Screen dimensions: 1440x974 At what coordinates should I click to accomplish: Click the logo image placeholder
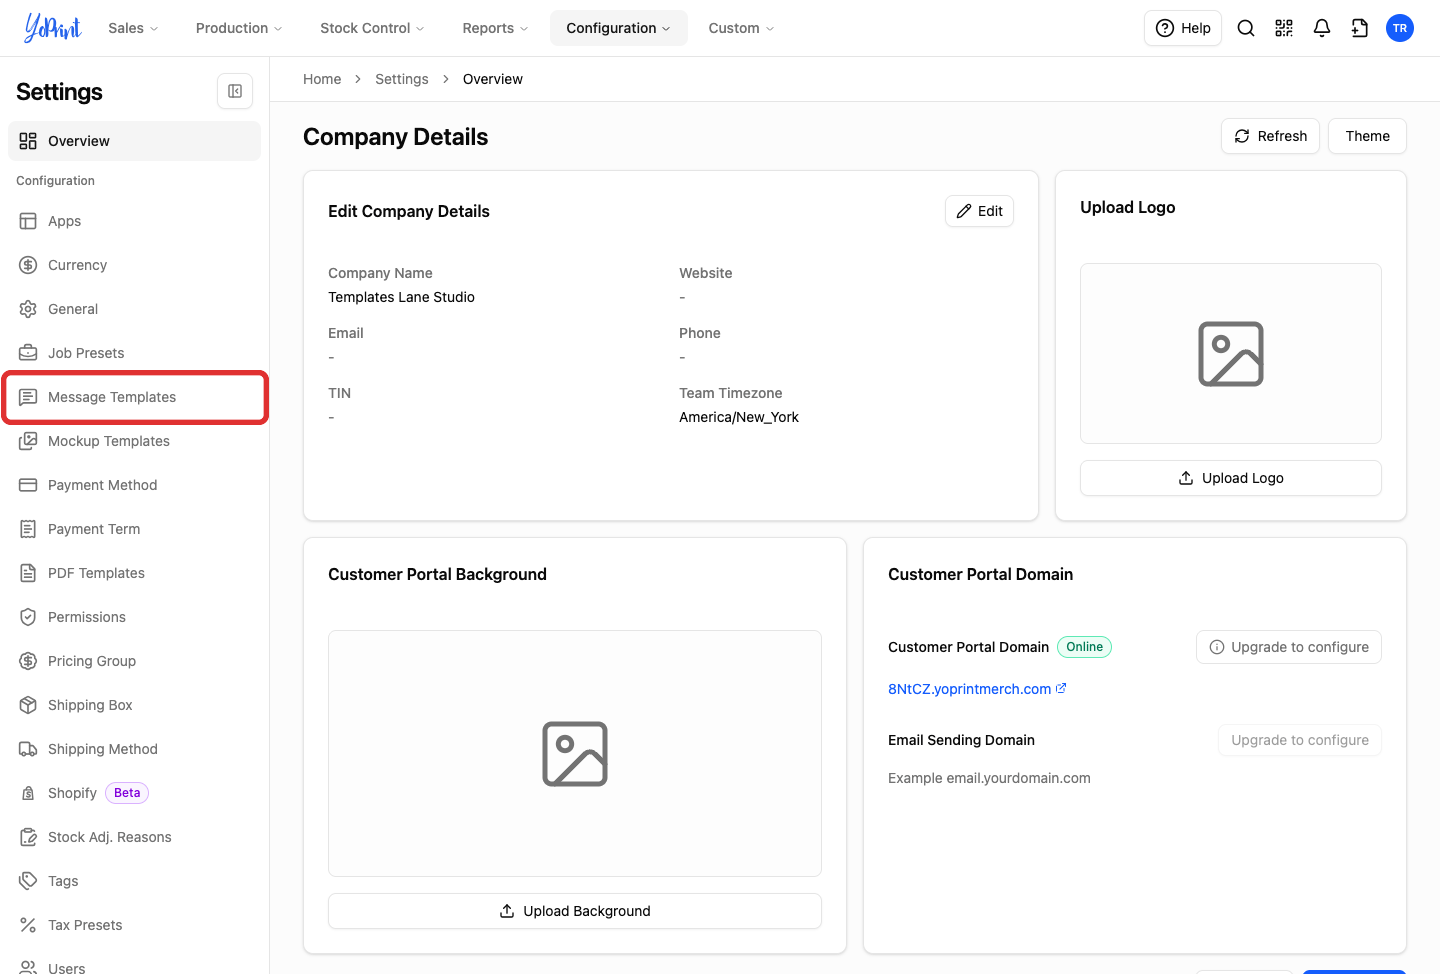(x=1231, y=354)
